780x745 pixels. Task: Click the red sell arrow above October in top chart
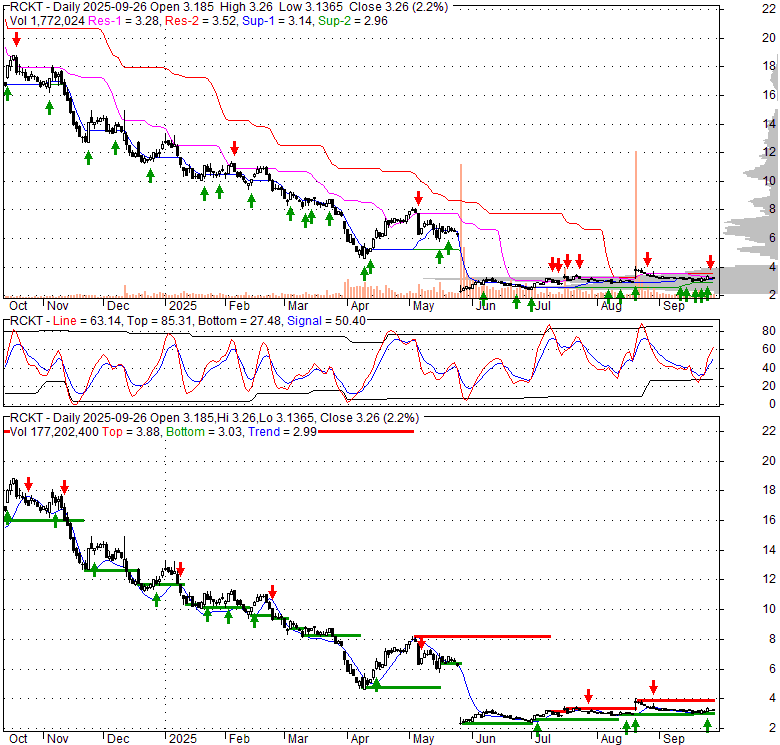(16, 39)
